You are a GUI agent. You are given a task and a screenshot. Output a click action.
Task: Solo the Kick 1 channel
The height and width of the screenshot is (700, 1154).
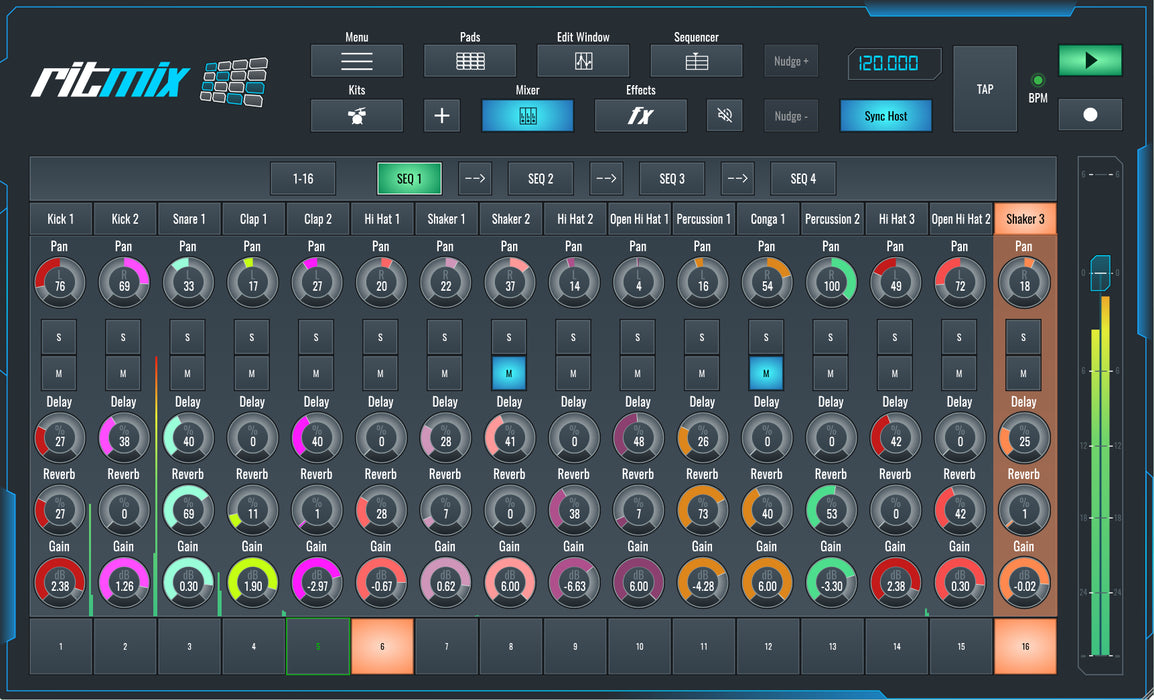59,337
